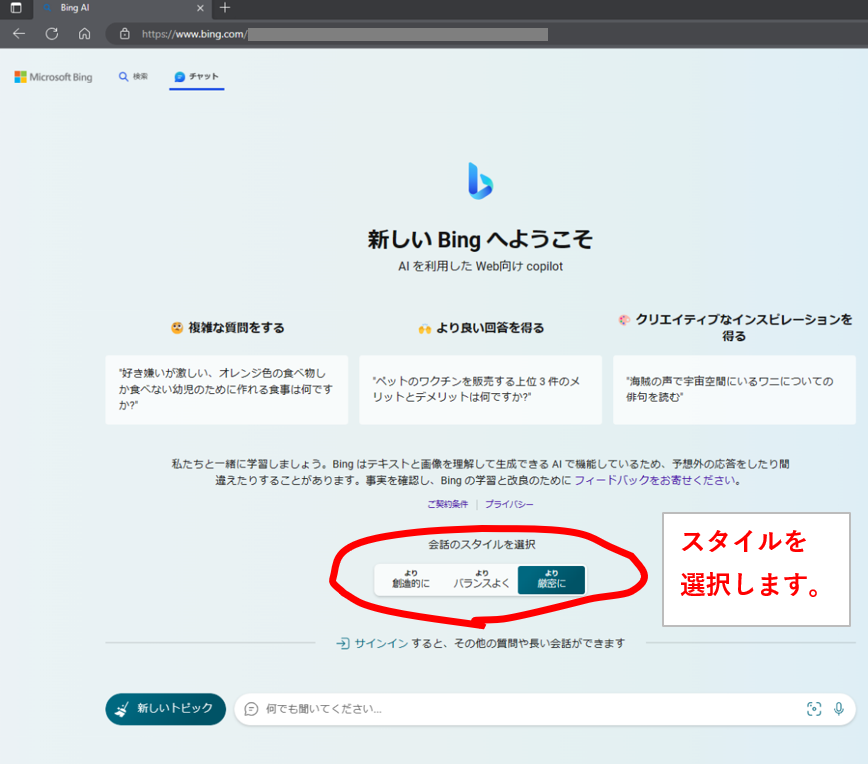Click the browser back arrow
868x764 pixels.
point(19,34)
